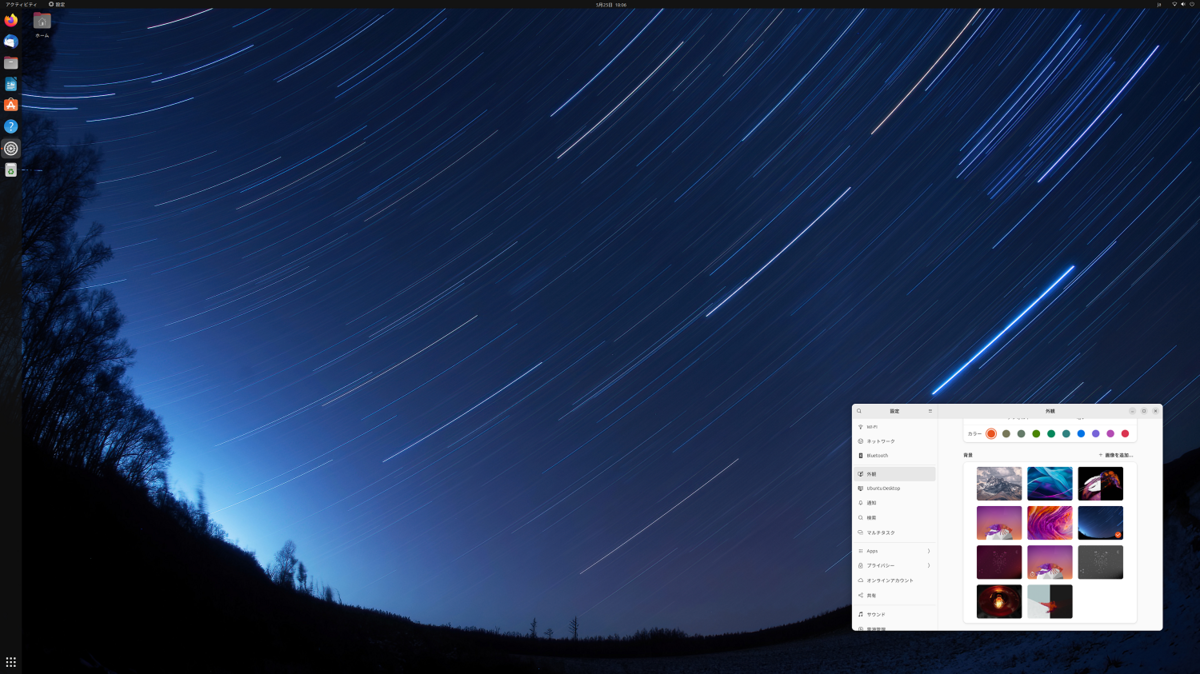
Task: Select 検索 in Settings sidebar
Action: click(895, 518)
